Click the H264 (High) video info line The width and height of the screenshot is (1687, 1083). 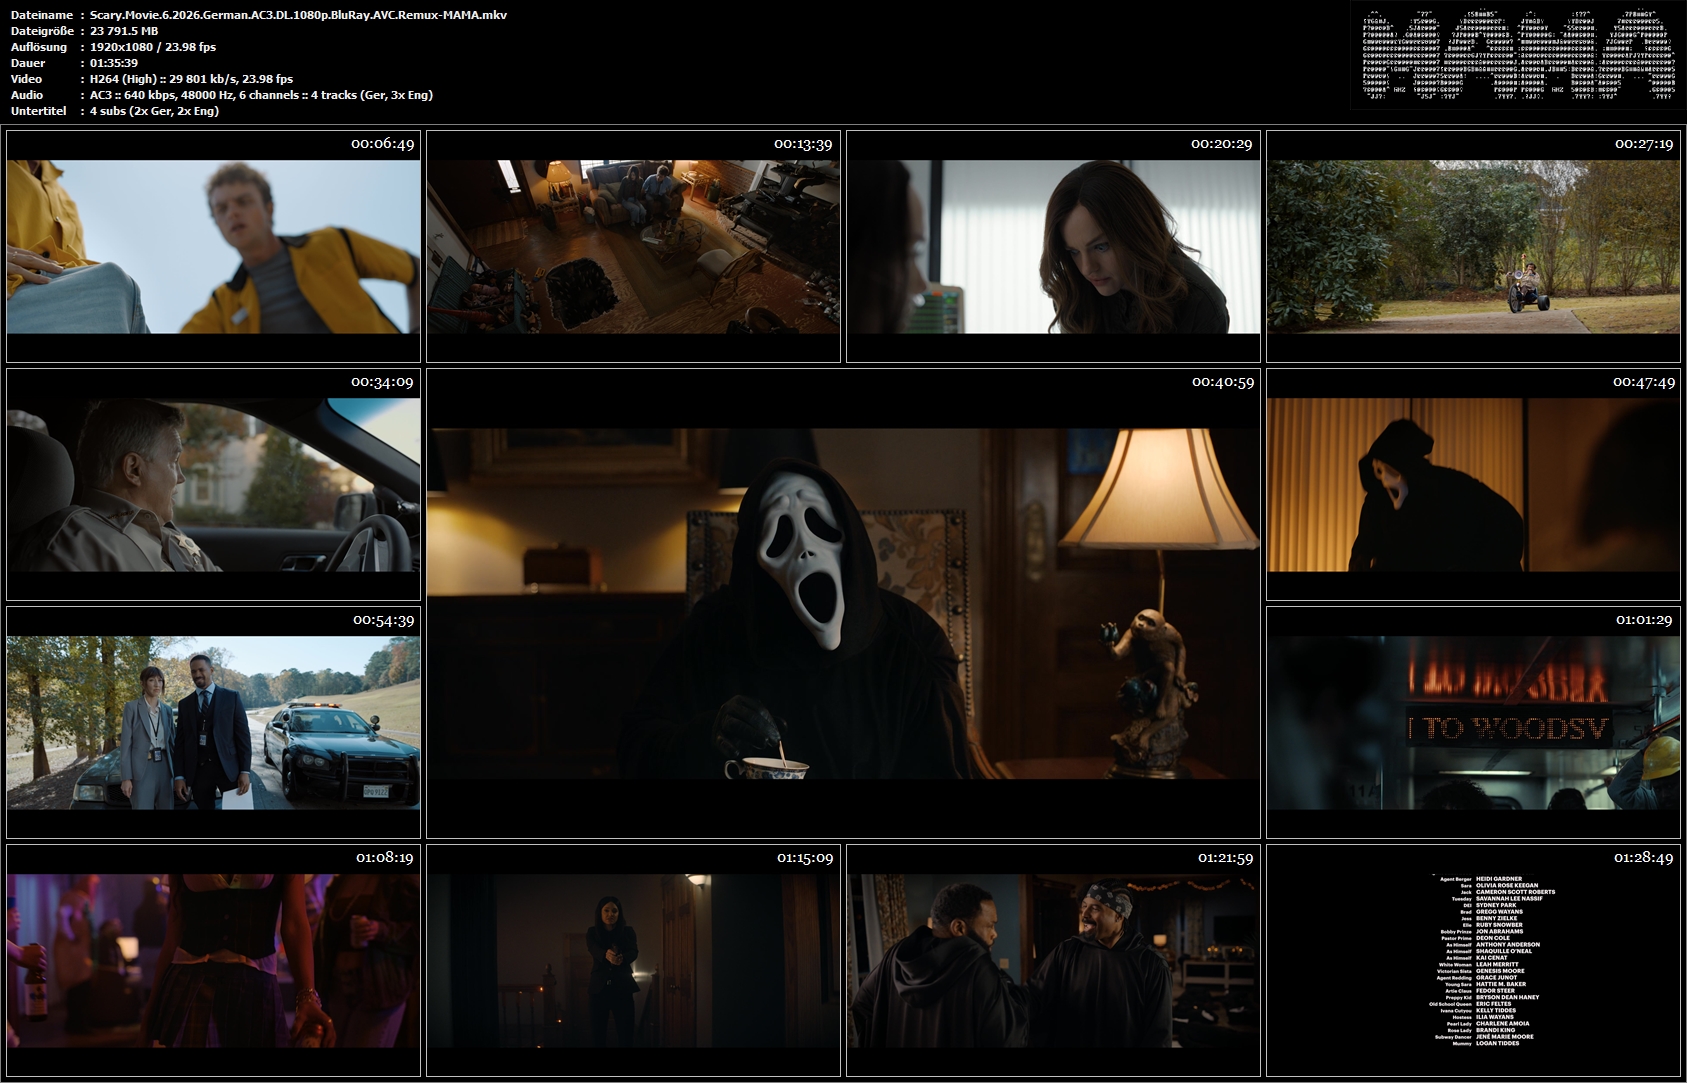(x=191, y=79)
